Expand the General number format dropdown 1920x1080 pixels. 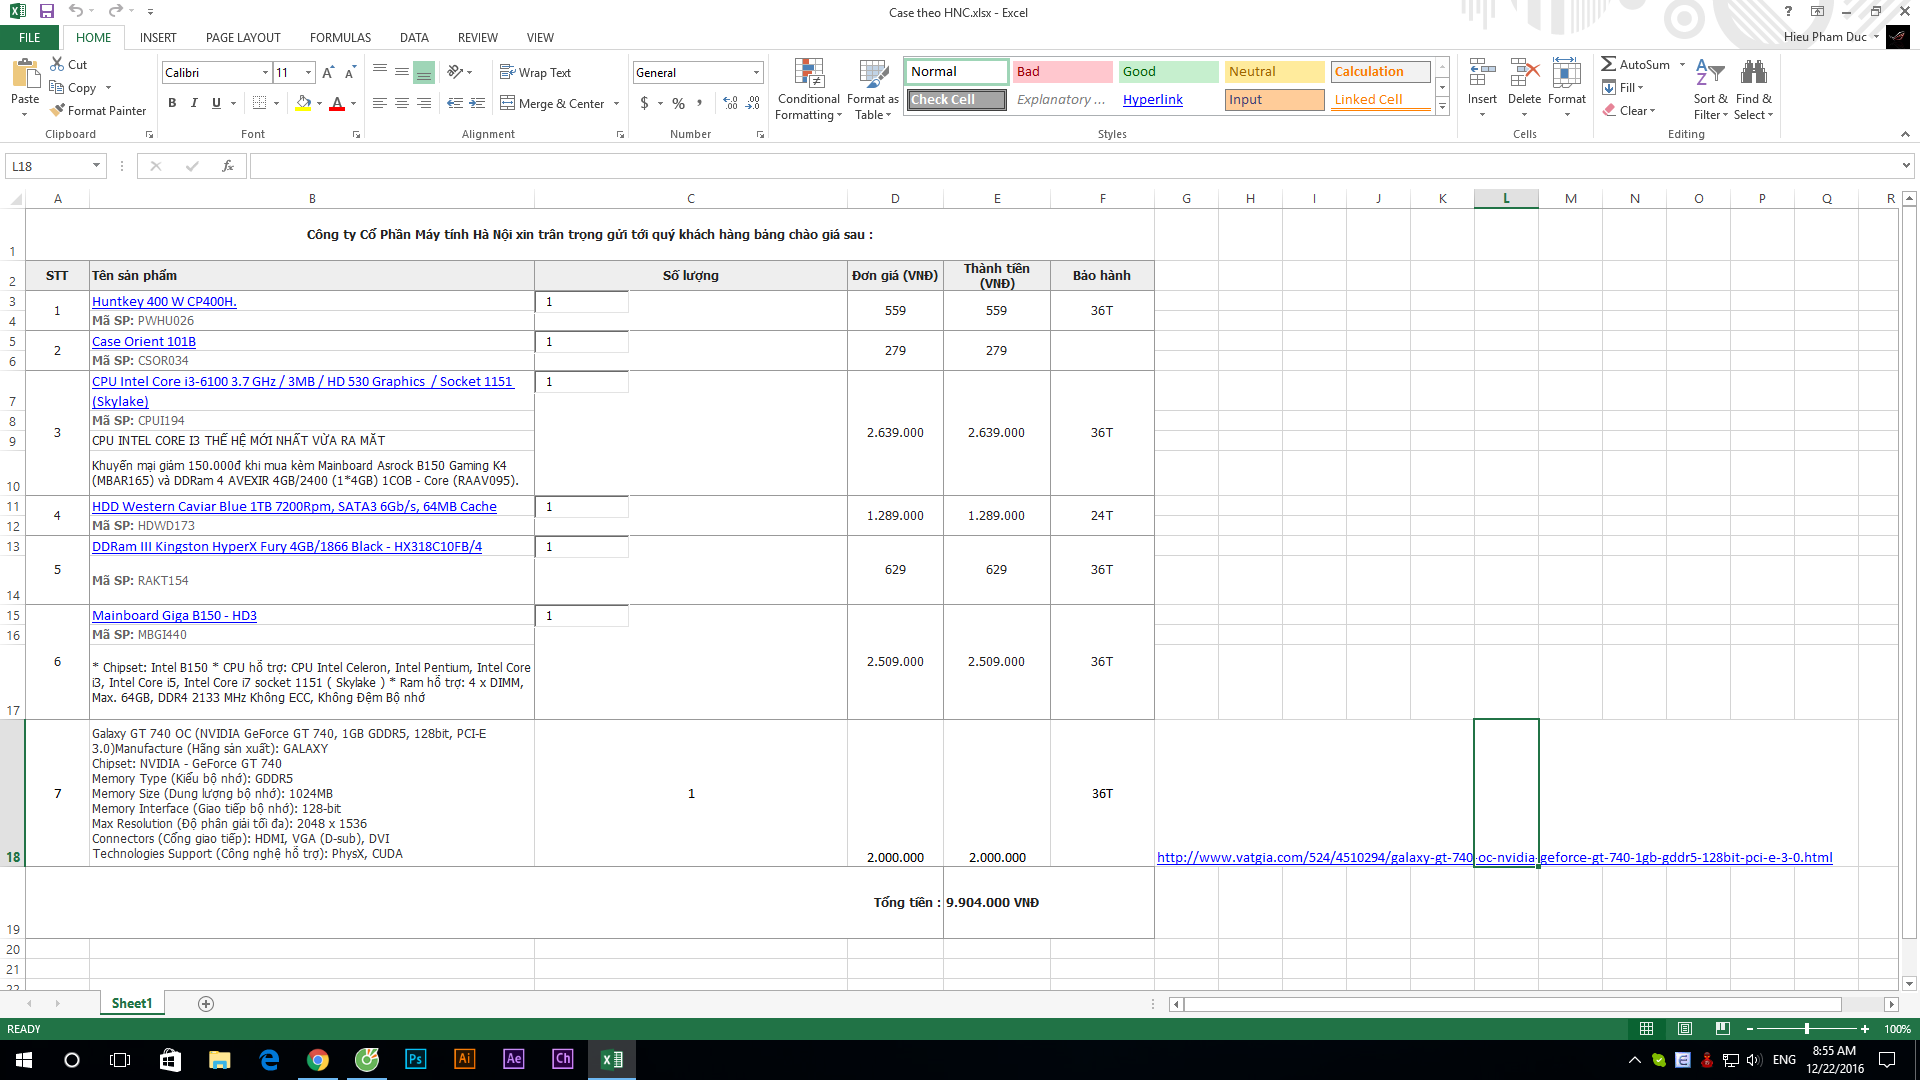(756, 73)
